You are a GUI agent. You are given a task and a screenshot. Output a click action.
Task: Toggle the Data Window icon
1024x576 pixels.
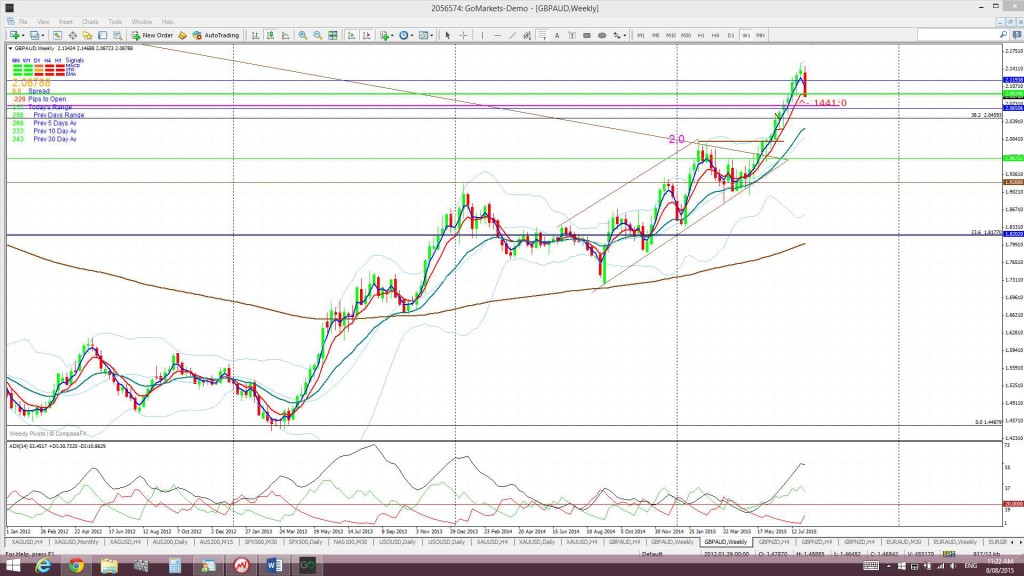(x=72, y=35)
